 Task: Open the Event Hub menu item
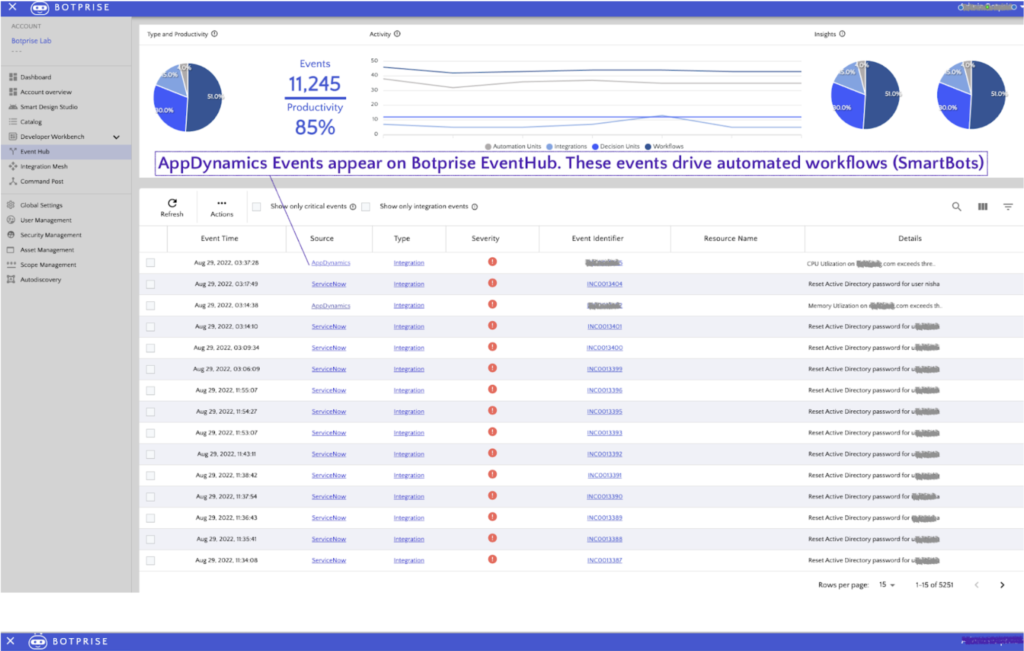(65, 151)
